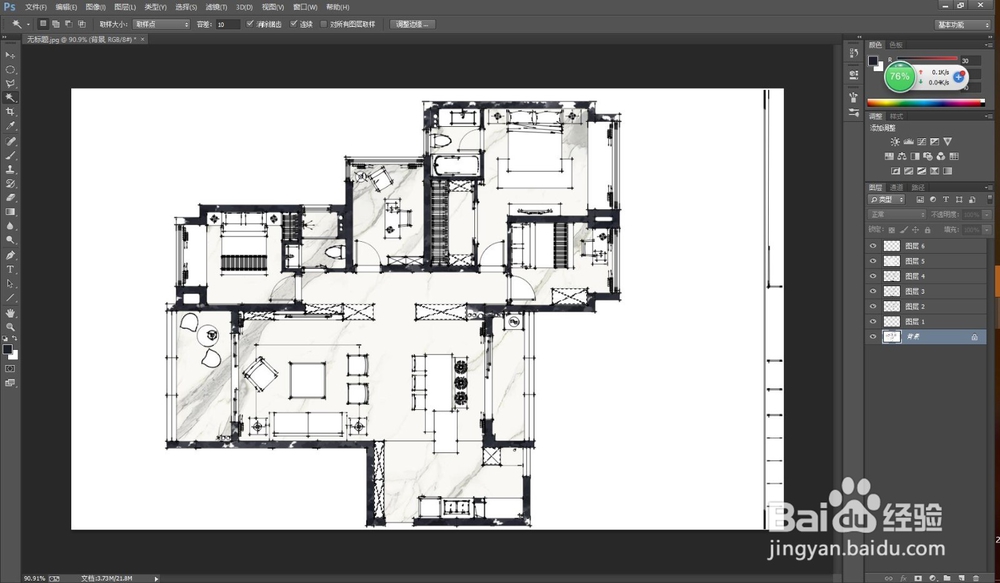Select the Blur tool
Image resolution: width=1000 pixels, height=583 pixels.
coord(10,225)
